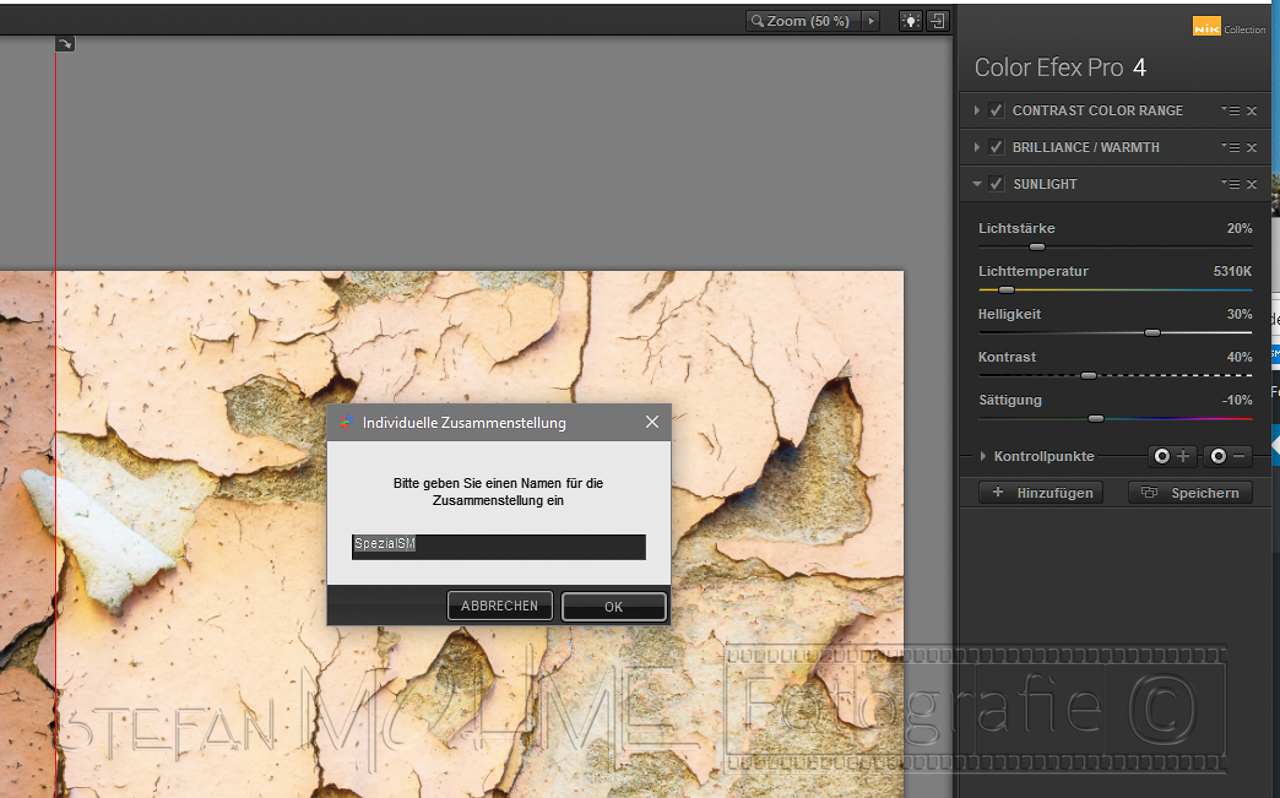Toggle the Contrast Color Range checkbox
This screenshot has width=1280, height=798.
coord(996,111)
